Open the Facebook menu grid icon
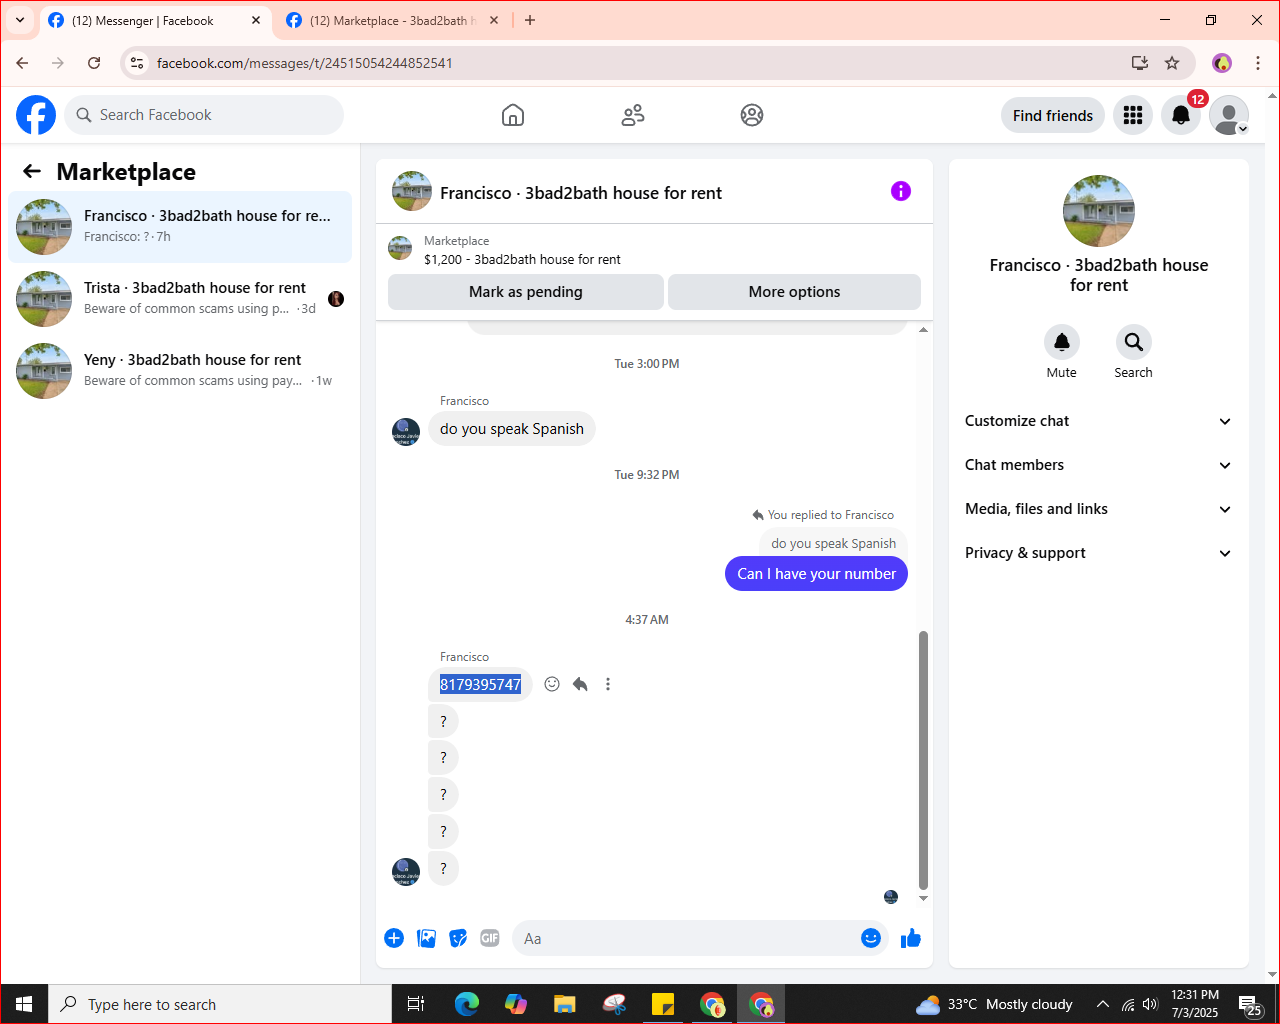This screenshot has width=1280, height=1024. point(1133,115)
